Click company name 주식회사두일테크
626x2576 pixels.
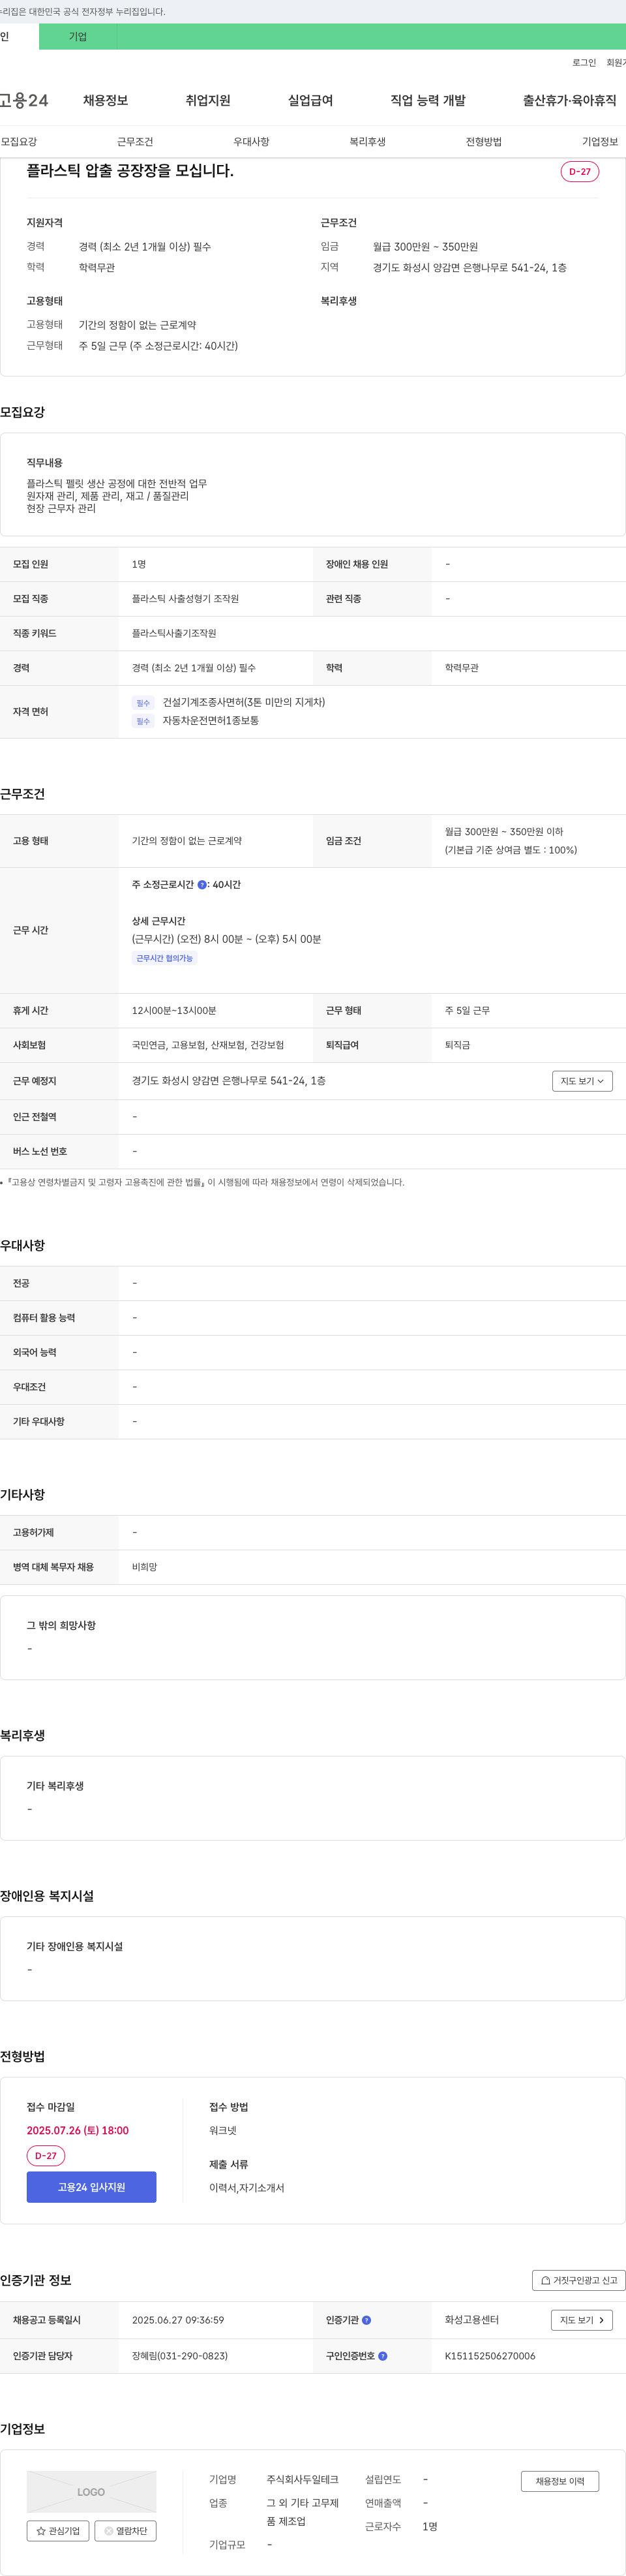pyautogui.click(x=302, y=2480)
